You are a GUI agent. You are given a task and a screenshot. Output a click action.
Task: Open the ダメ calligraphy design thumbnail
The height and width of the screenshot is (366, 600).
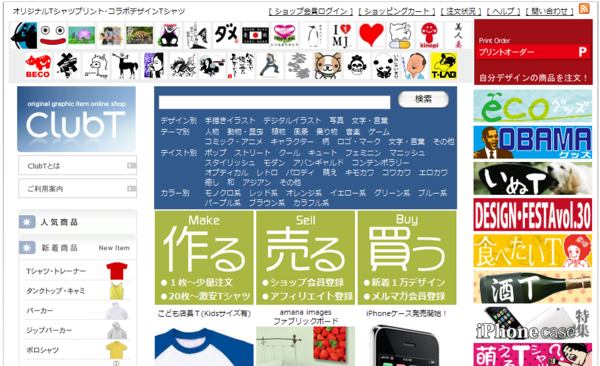(226, 36)
